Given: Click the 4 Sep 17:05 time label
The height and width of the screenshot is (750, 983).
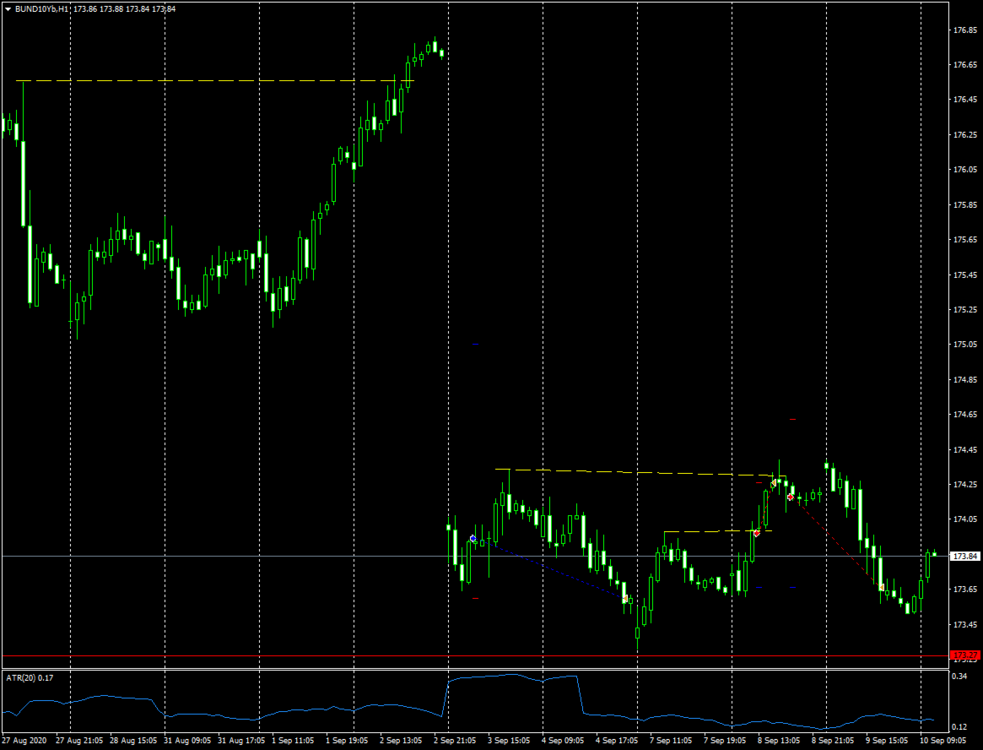Looking at the screenshot, I should click(617, 741).
